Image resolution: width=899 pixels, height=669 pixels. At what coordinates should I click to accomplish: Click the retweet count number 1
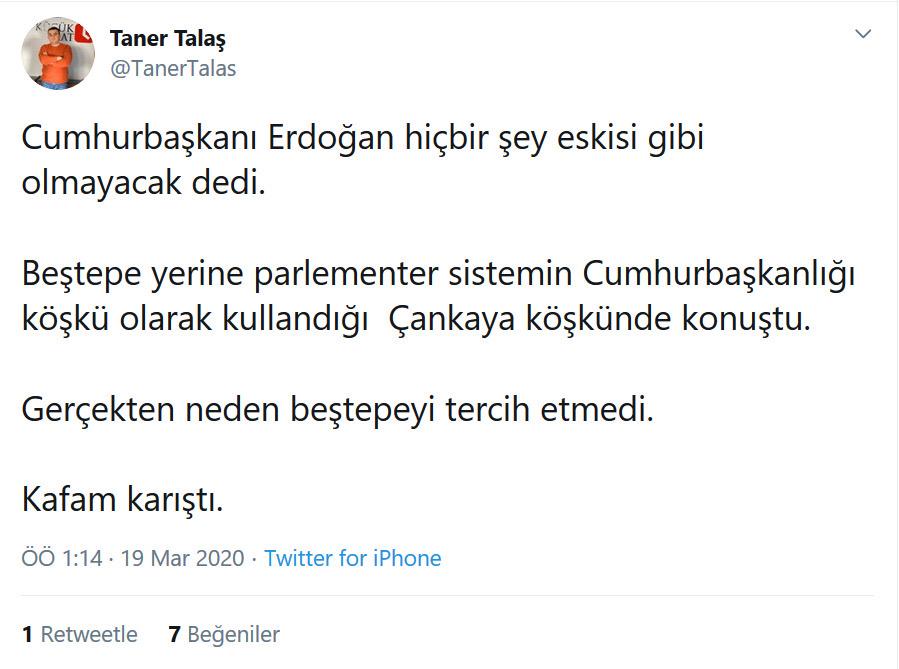click(x=28, y=634)
